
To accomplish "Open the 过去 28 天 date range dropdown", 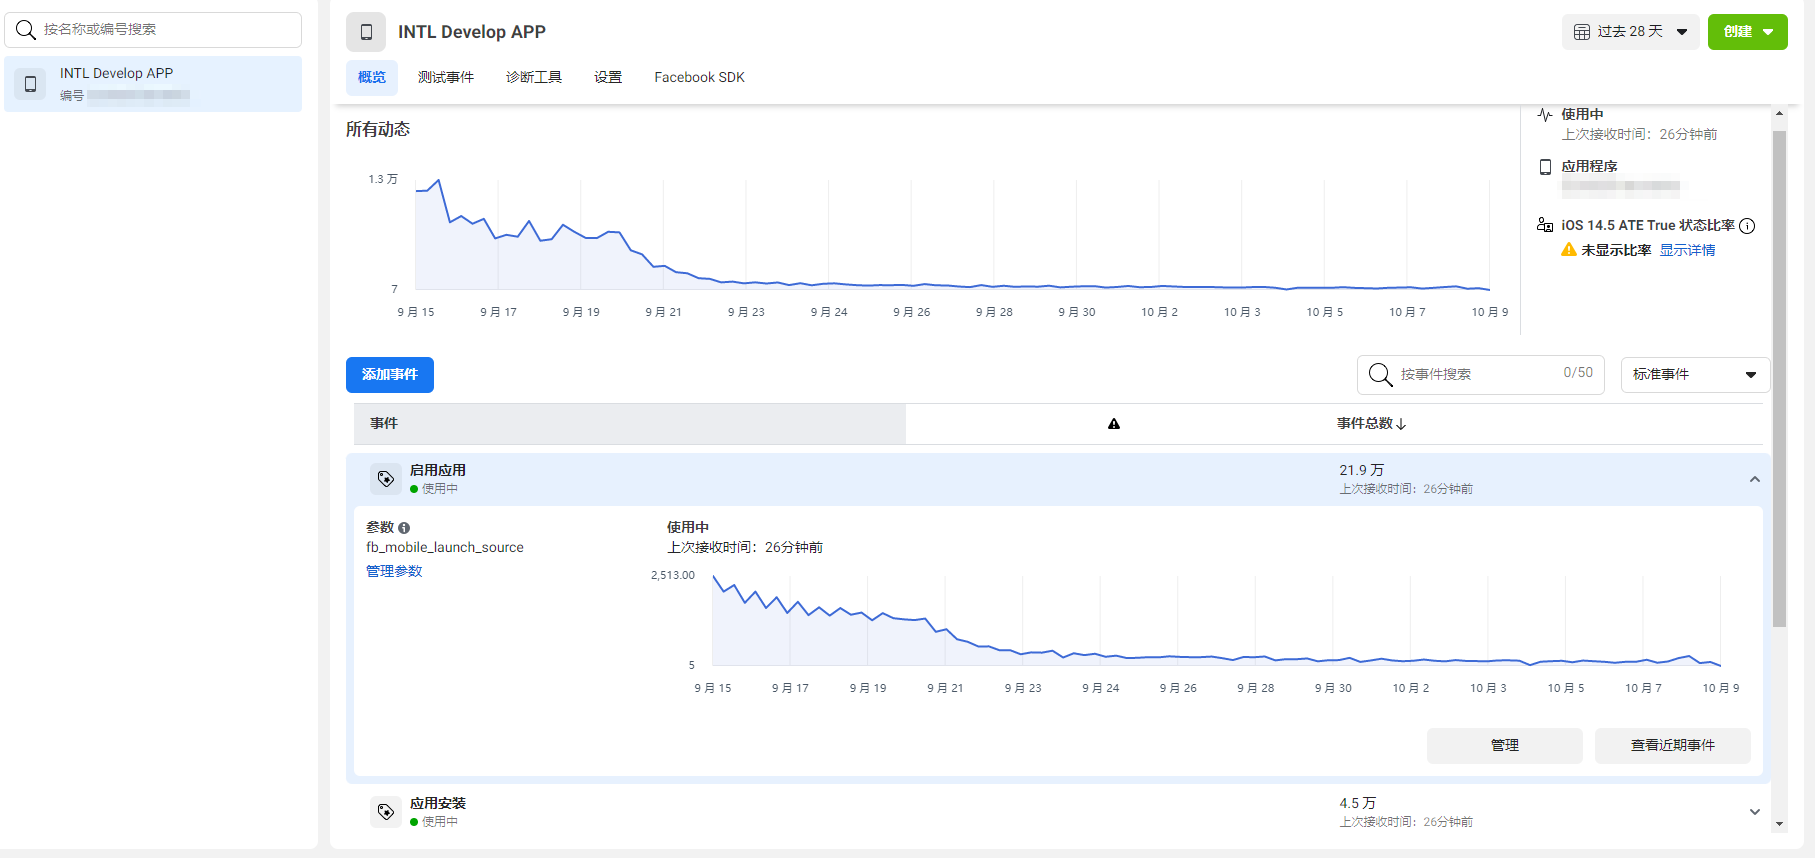I will click(x=1630, y=32).
